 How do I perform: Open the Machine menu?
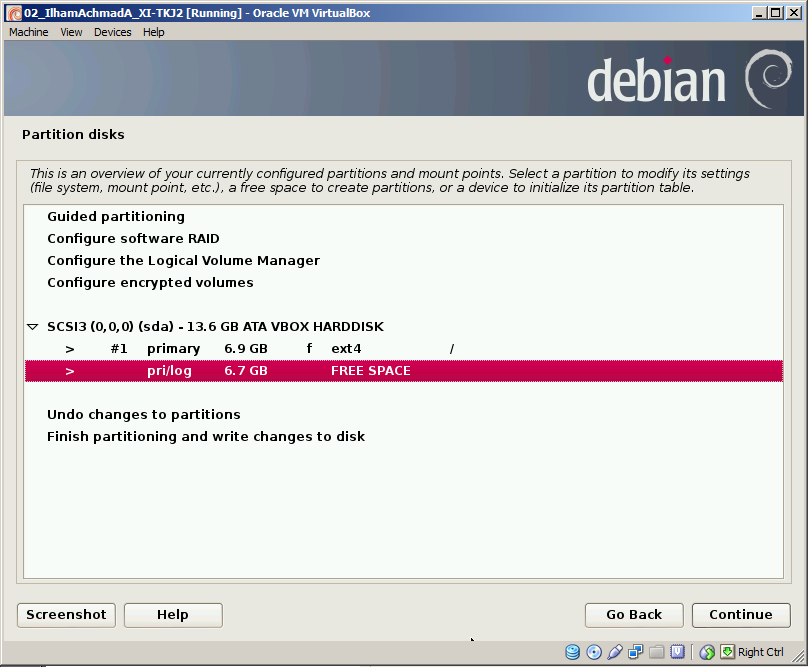click(28, 31)
